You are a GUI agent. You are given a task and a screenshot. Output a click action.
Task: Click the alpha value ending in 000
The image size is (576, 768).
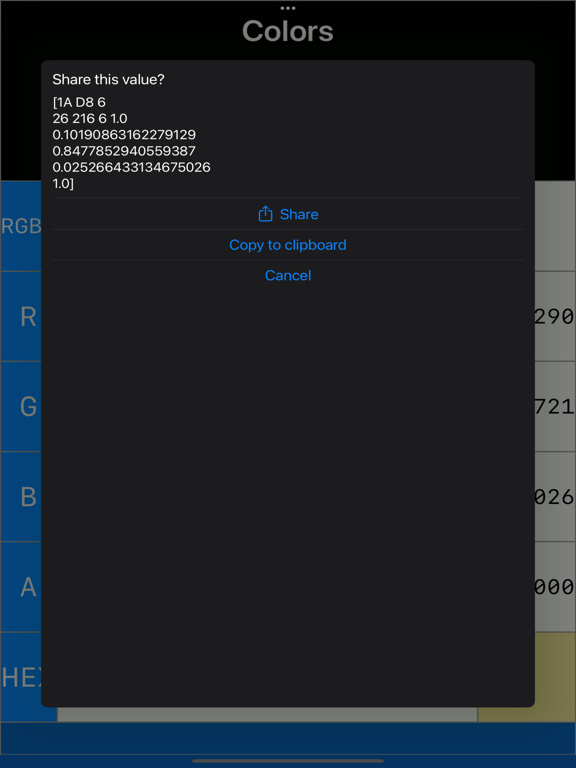point(555,587)
